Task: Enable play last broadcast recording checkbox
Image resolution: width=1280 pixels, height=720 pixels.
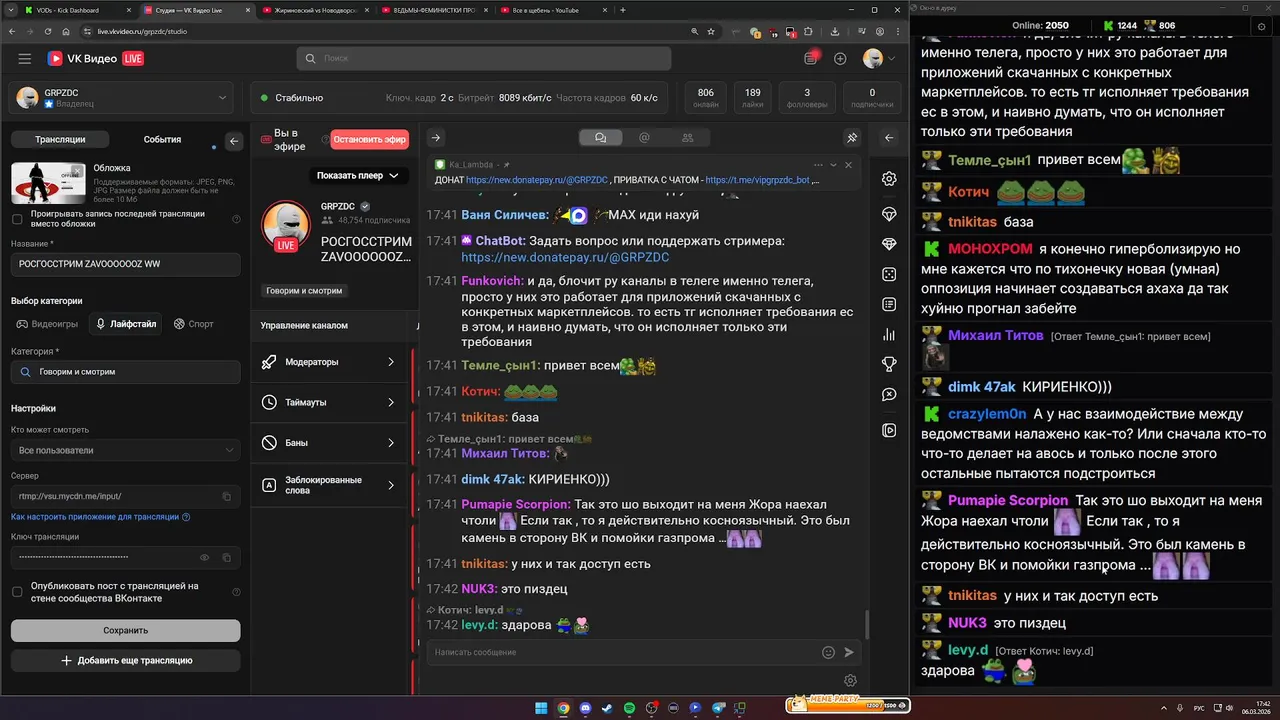Action: point(17,219)
